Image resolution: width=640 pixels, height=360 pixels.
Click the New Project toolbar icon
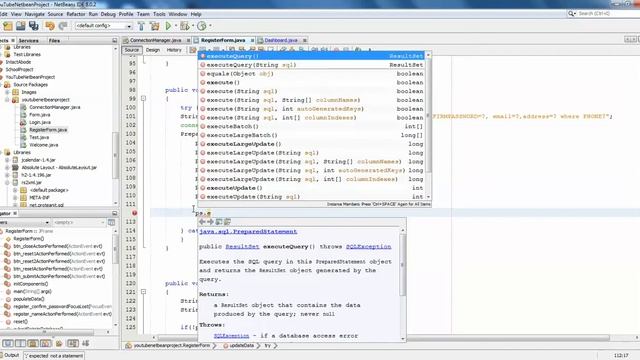coord(8,26)
